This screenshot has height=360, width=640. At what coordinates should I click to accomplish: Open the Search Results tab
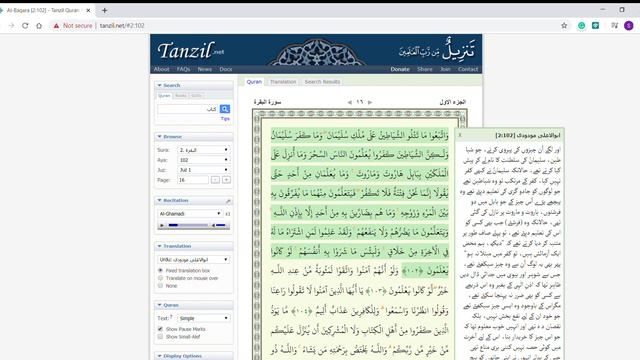(x=322, y=82)
